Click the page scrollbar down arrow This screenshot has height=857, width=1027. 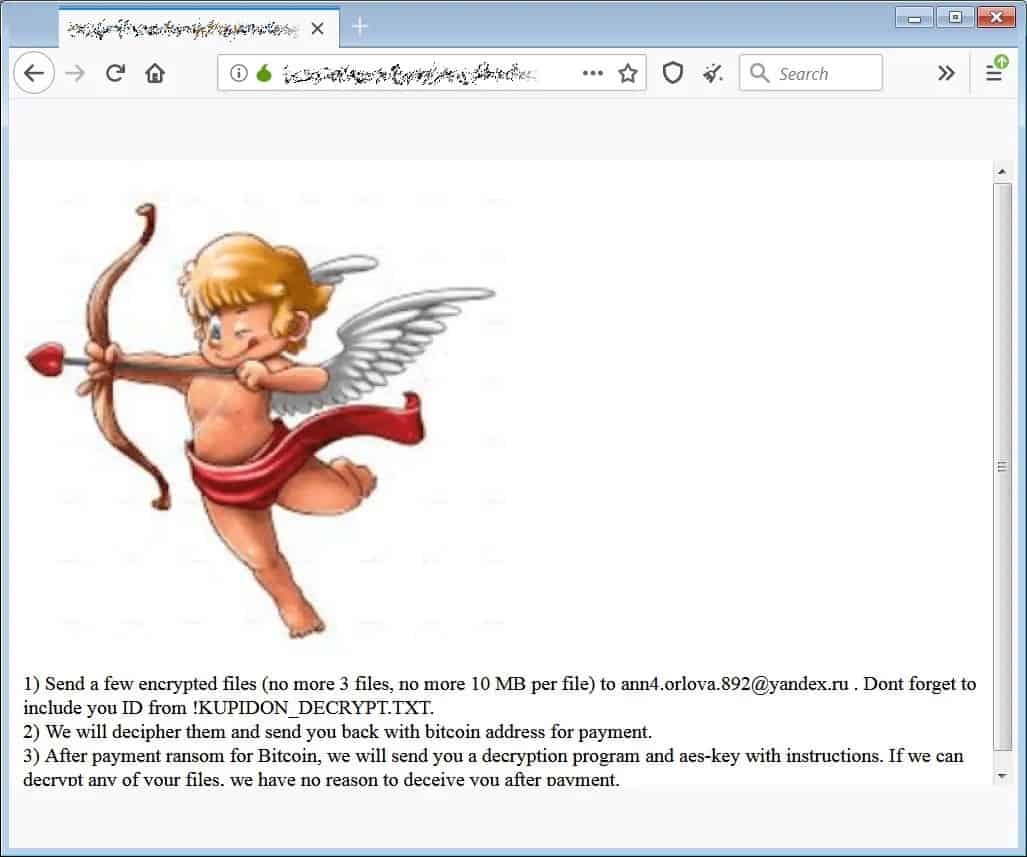tap(1001, 776)
